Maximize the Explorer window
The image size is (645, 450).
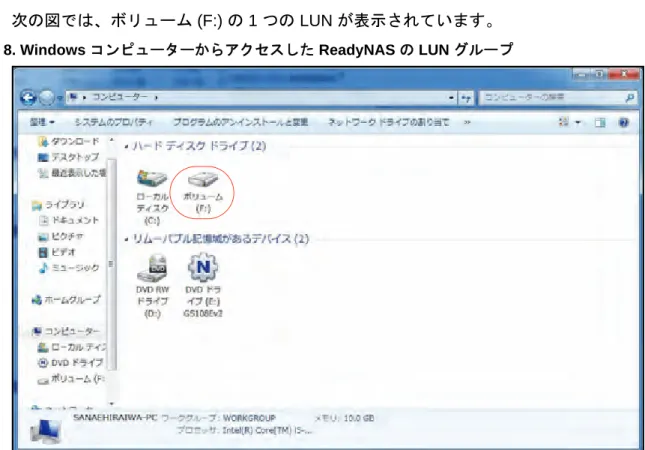click(x=599, y=74)
